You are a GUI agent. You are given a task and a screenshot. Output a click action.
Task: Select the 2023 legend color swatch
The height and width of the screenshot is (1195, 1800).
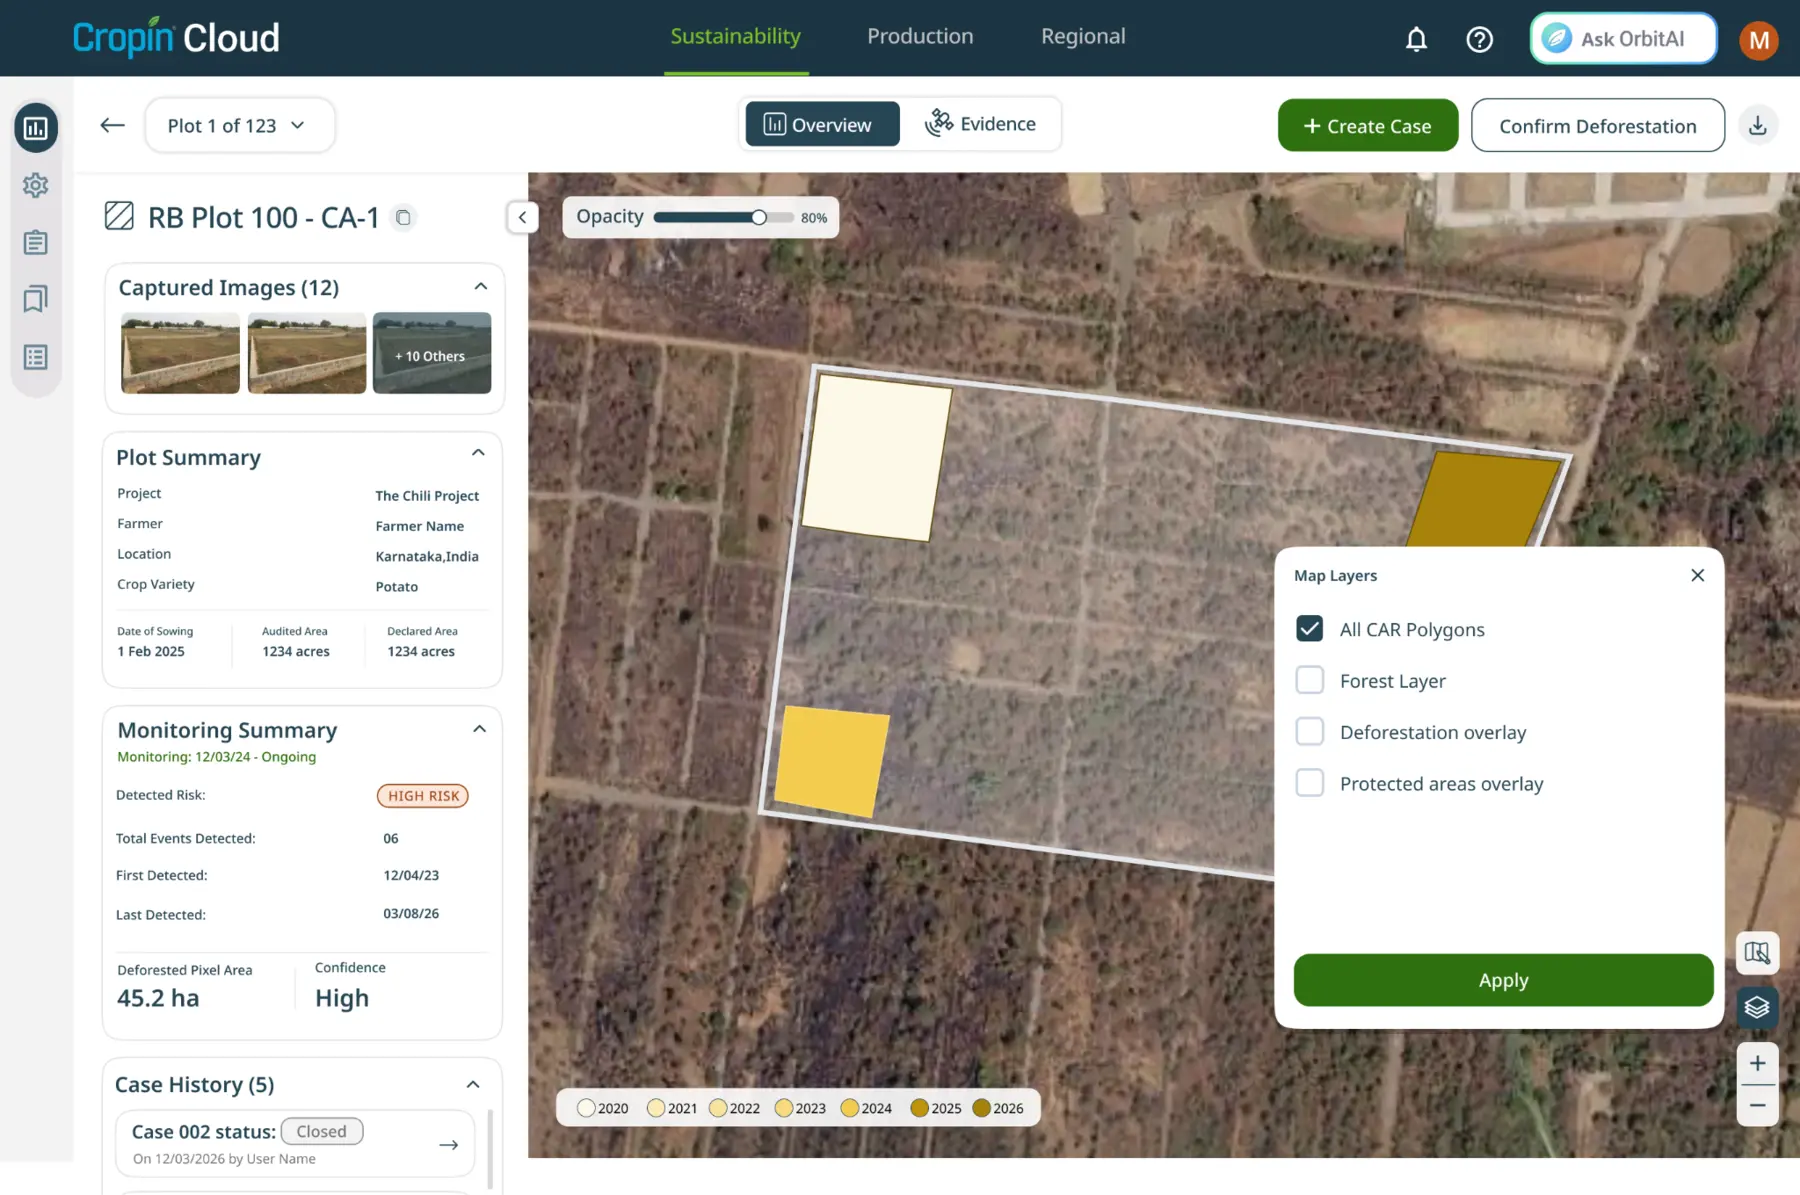tap(784, 1108)
